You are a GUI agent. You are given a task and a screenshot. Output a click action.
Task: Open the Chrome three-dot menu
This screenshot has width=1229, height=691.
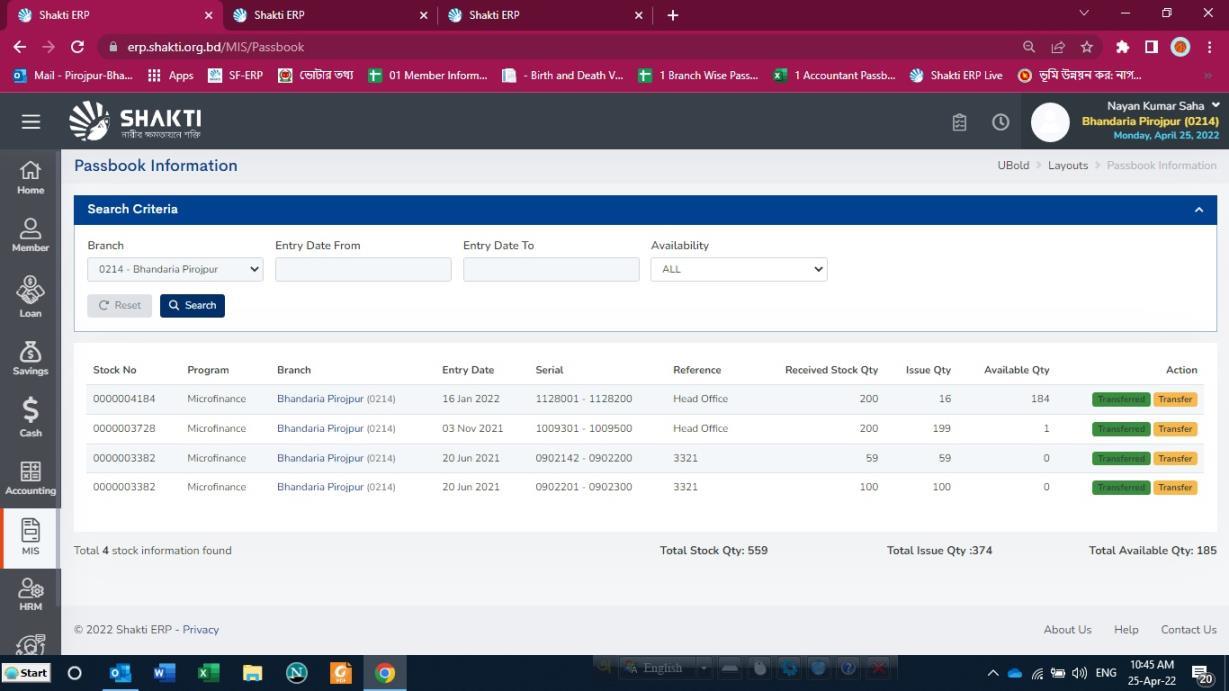[x=1210, y=47]
